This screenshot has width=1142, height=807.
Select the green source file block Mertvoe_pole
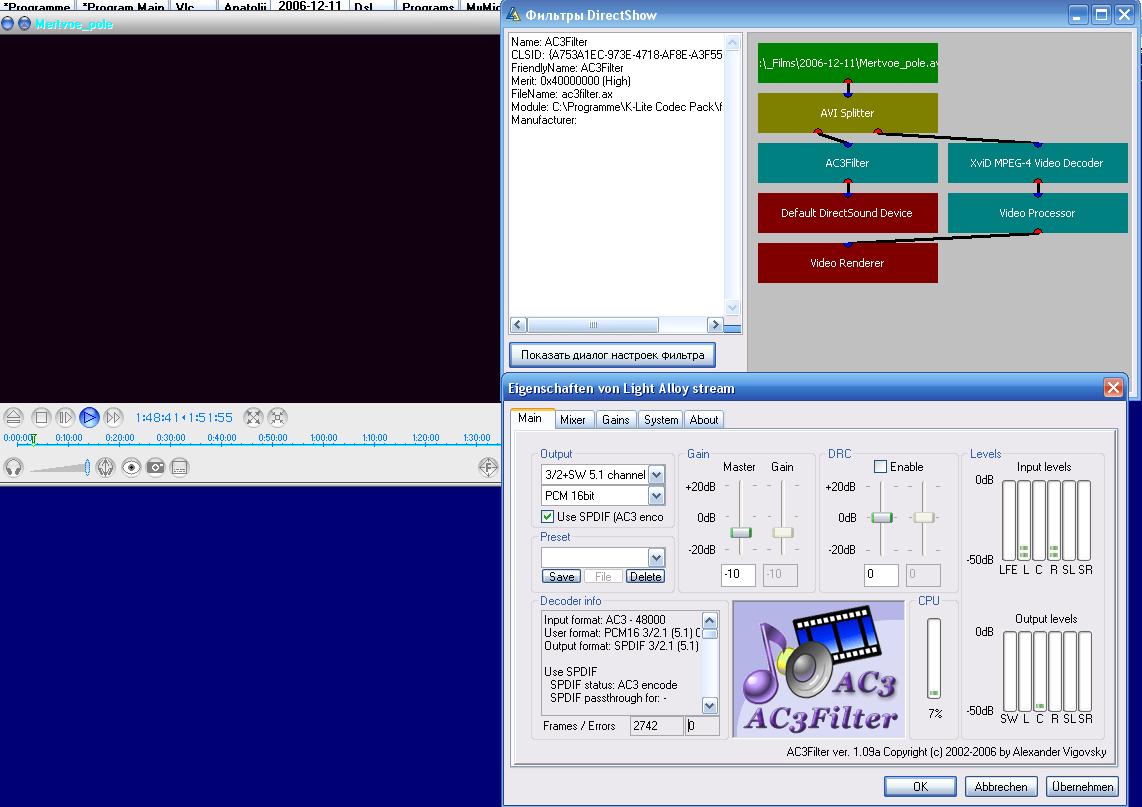click(x=847, y=63)
